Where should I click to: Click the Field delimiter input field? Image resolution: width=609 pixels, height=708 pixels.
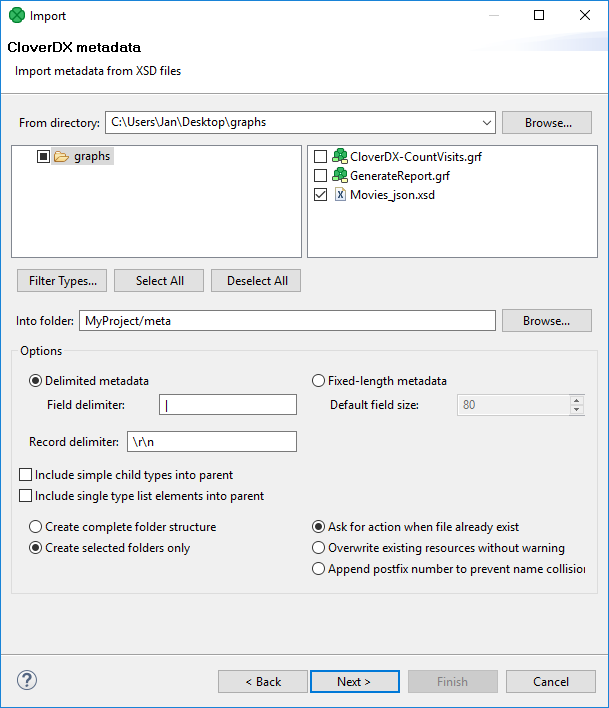point(228,405)
